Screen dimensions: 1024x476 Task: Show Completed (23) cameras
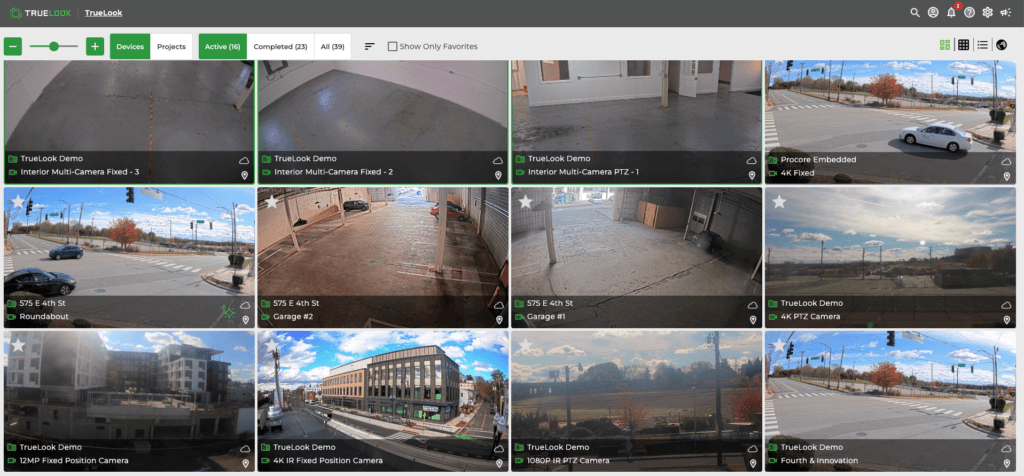click(x=280, y=46)
